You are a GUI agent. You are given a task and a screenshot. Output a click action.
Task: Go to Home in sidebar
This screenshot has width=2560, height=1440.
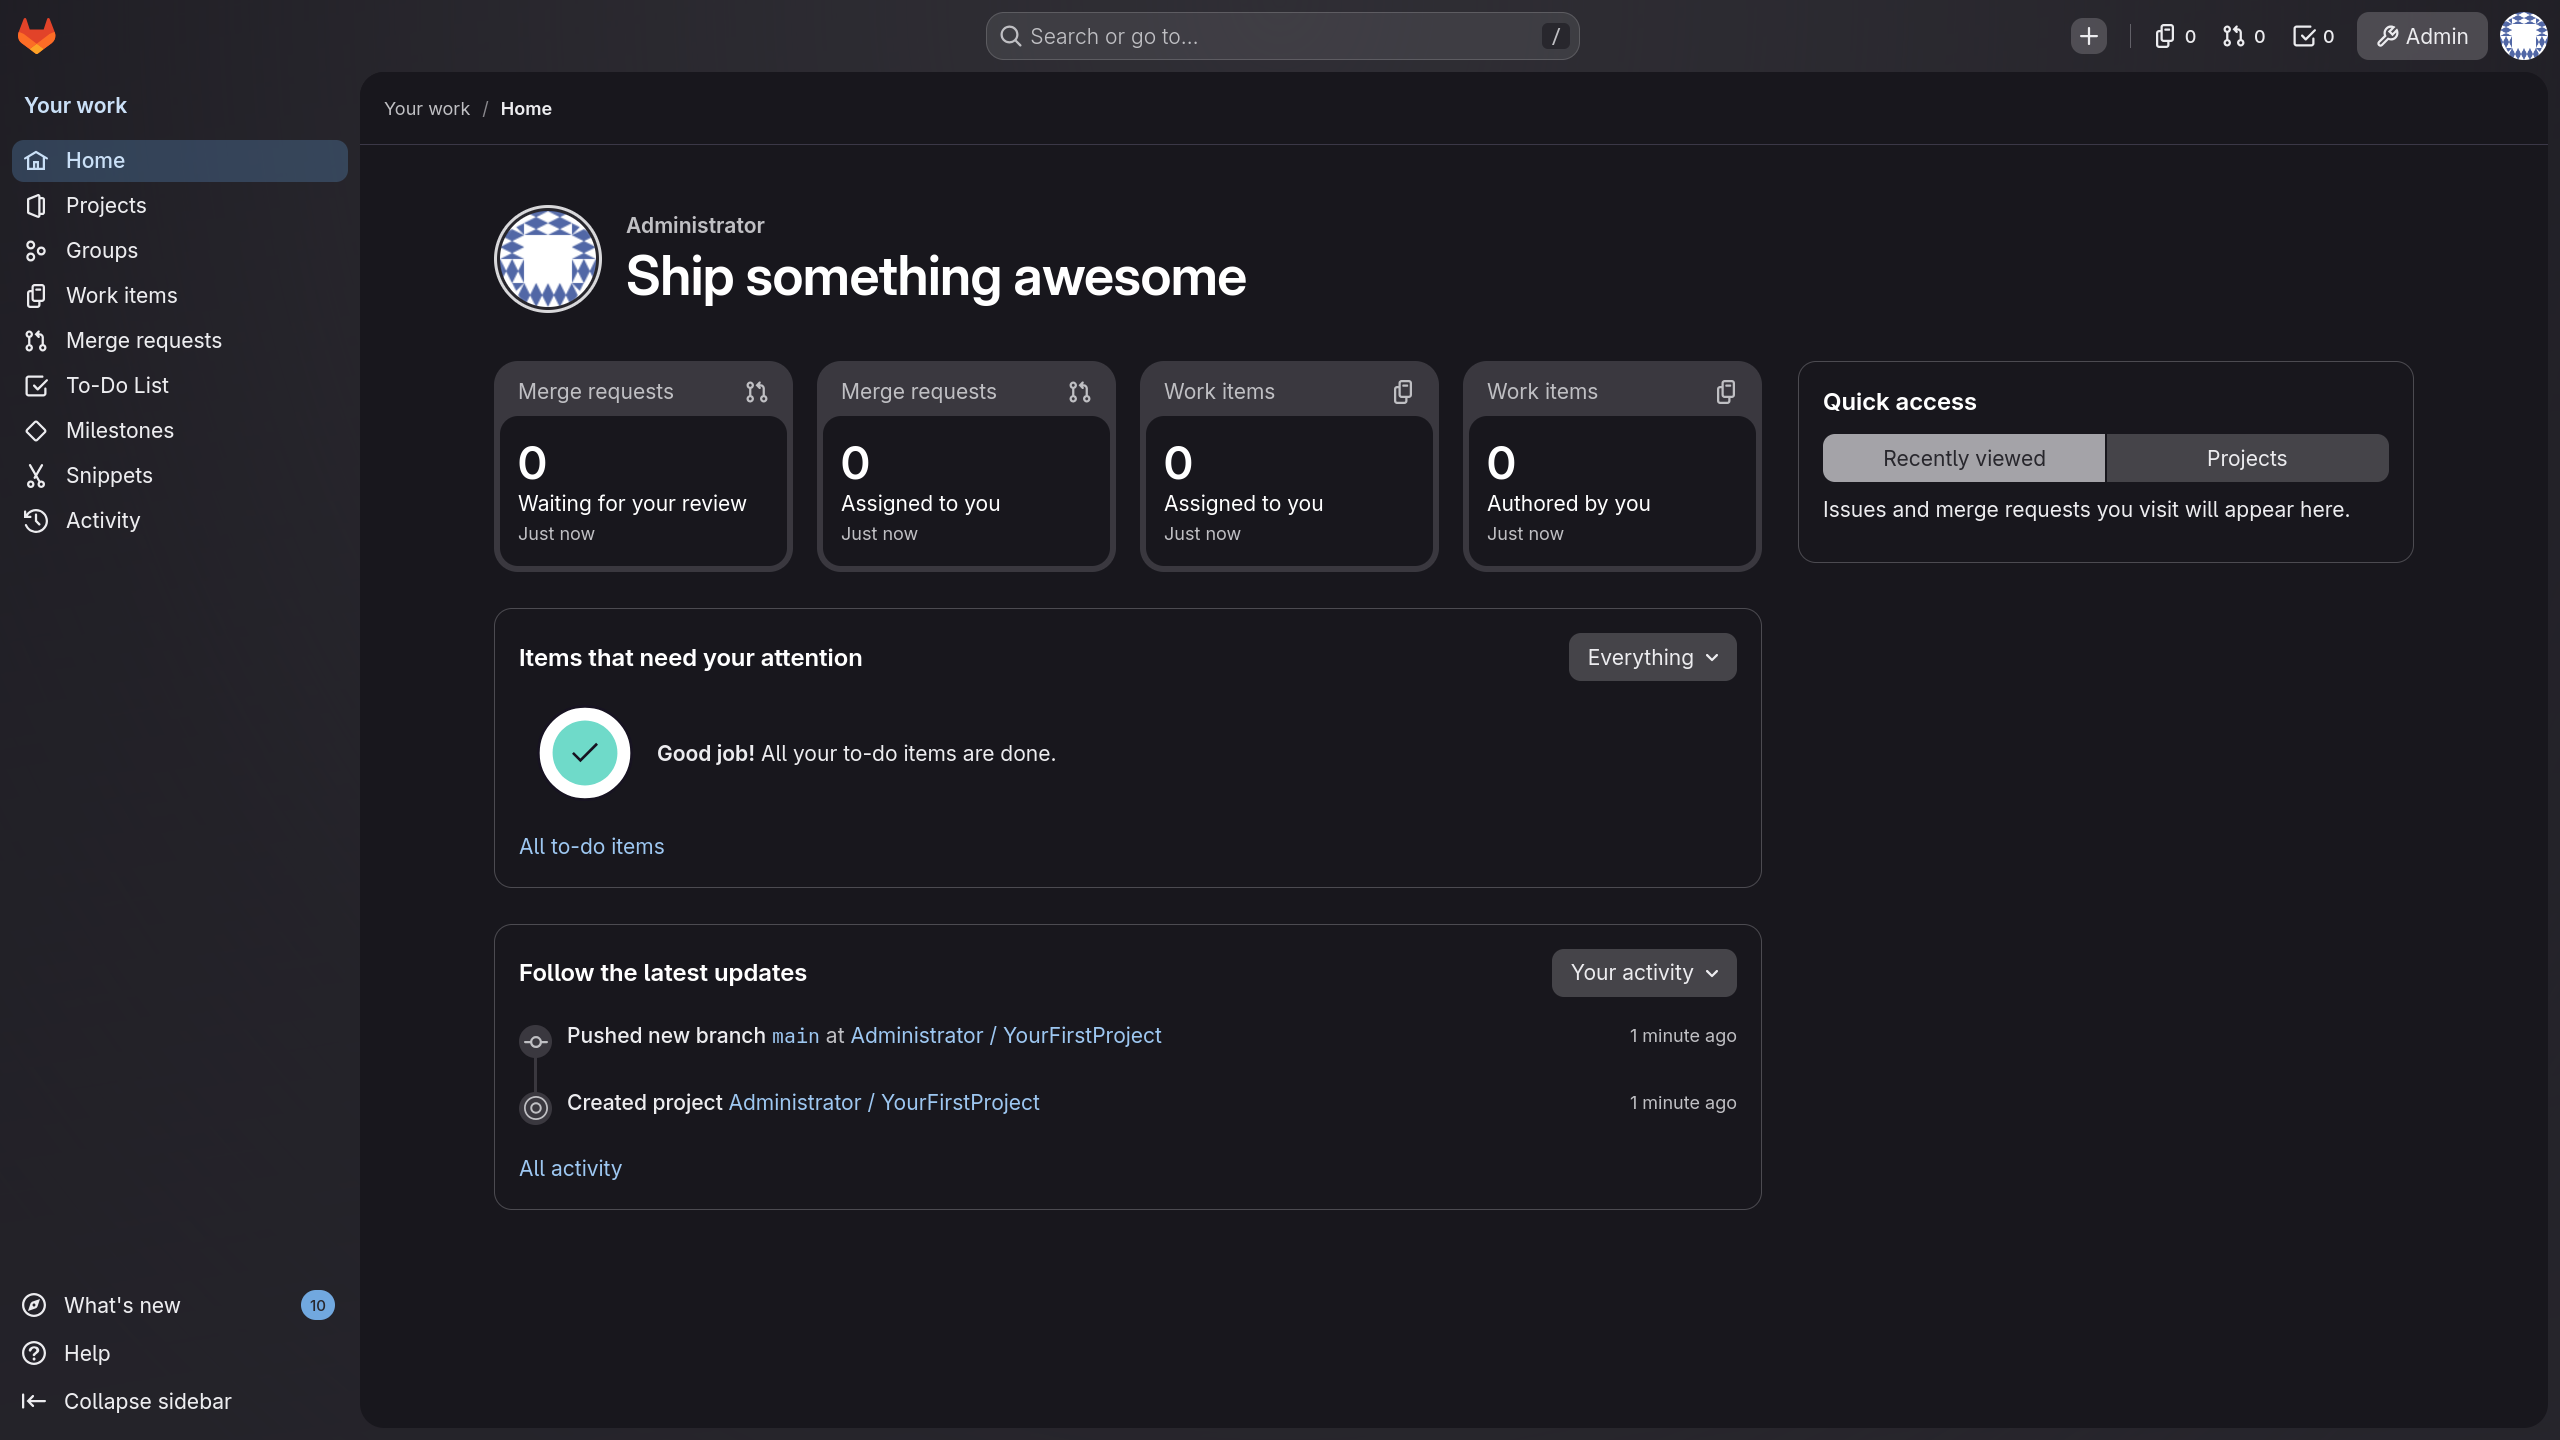(180, 161)
